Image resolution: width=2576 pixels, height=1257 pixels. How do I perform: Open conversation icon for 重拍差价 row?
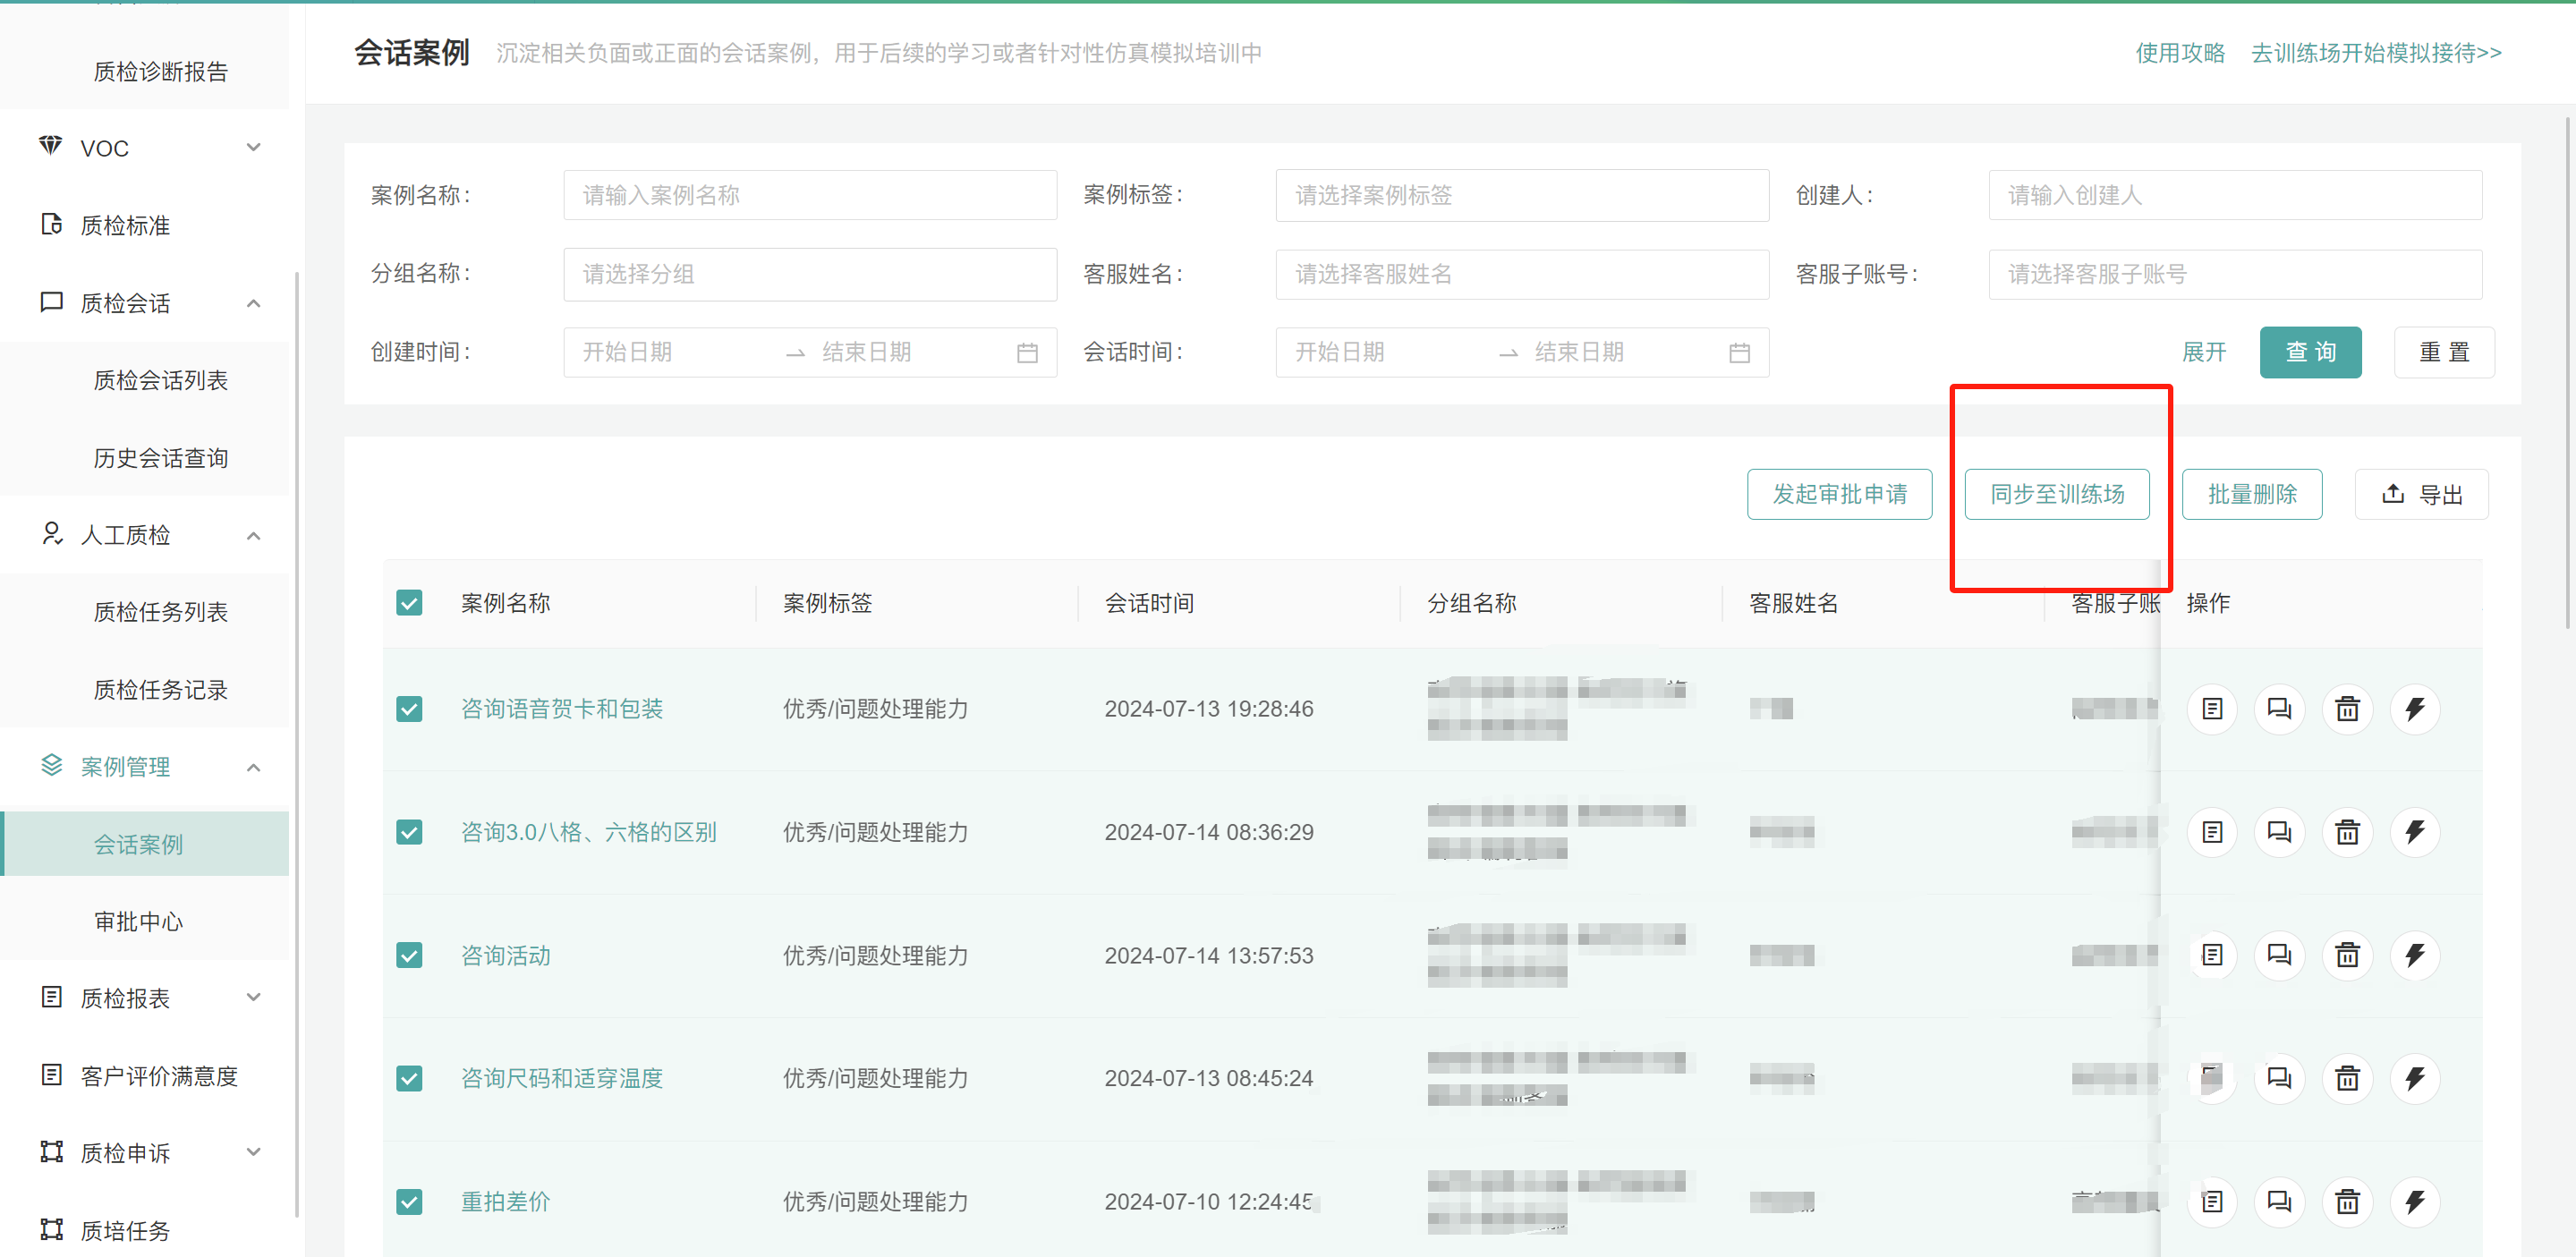click(2279, 1201)
